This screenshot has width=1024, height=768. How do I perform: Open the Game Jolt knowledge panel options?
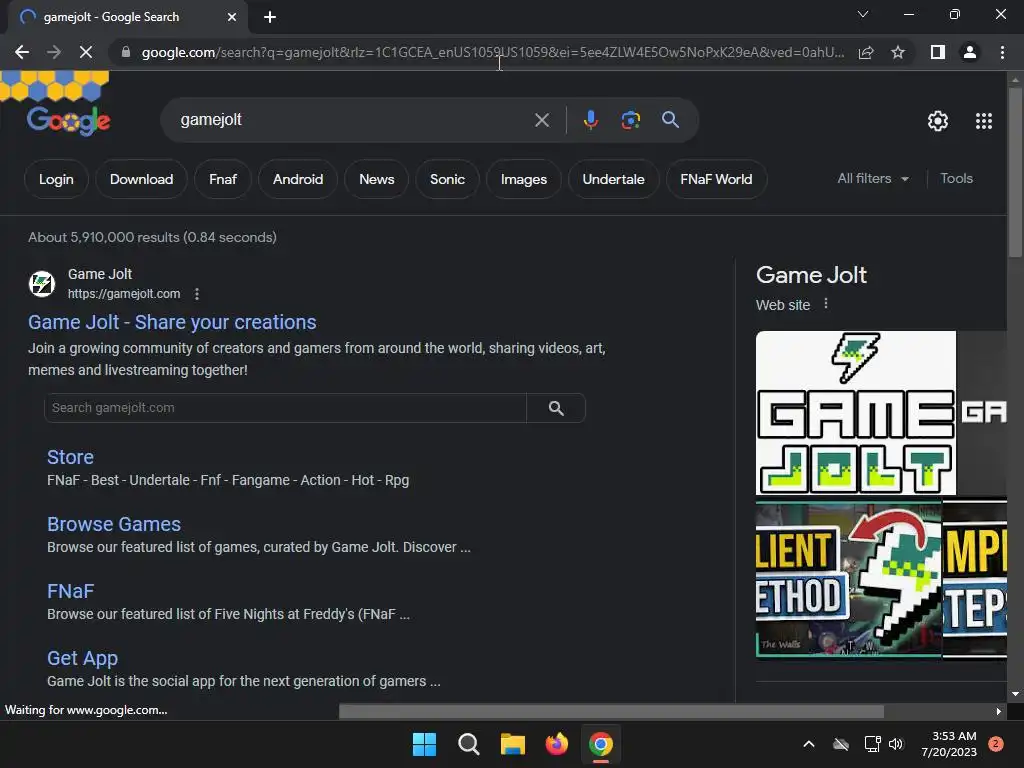pyautogui.click(x=826, y=304)
